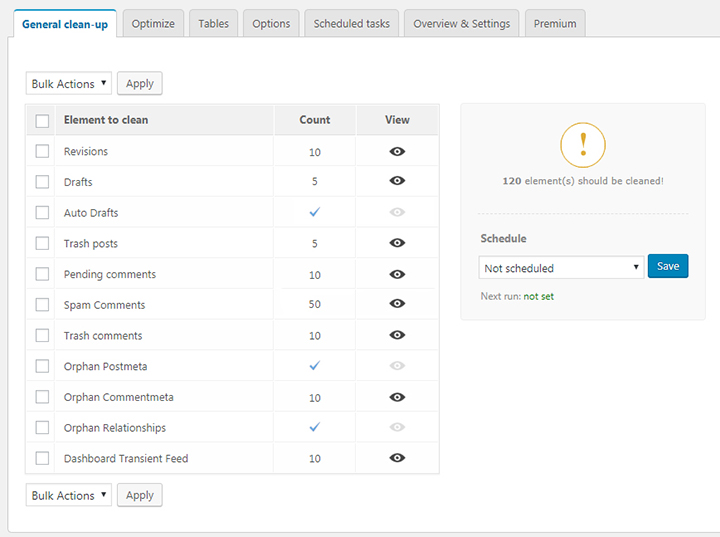Open the Trash posts view eye icon

397,243
